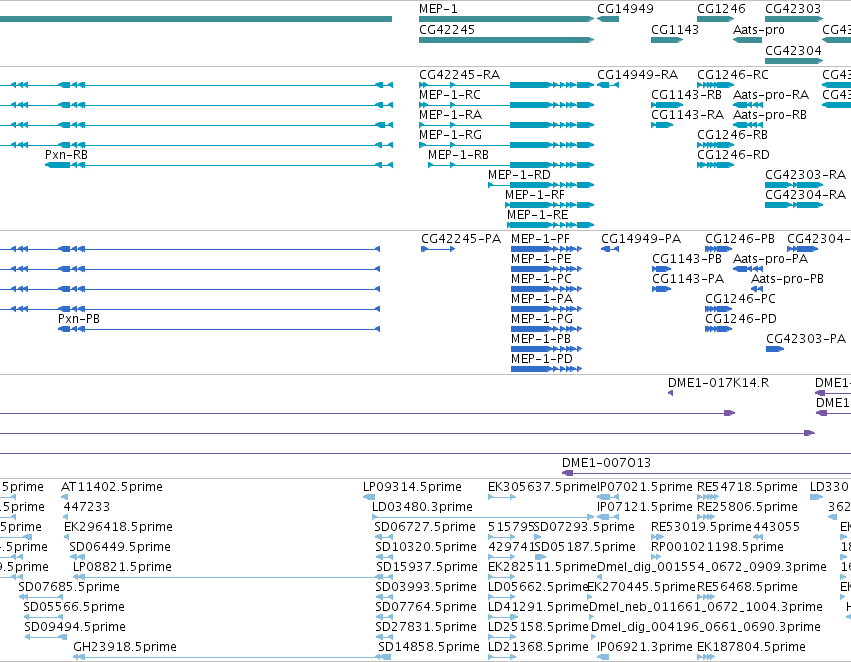Select the CG42245 gene feature

[x=506, y=40]
